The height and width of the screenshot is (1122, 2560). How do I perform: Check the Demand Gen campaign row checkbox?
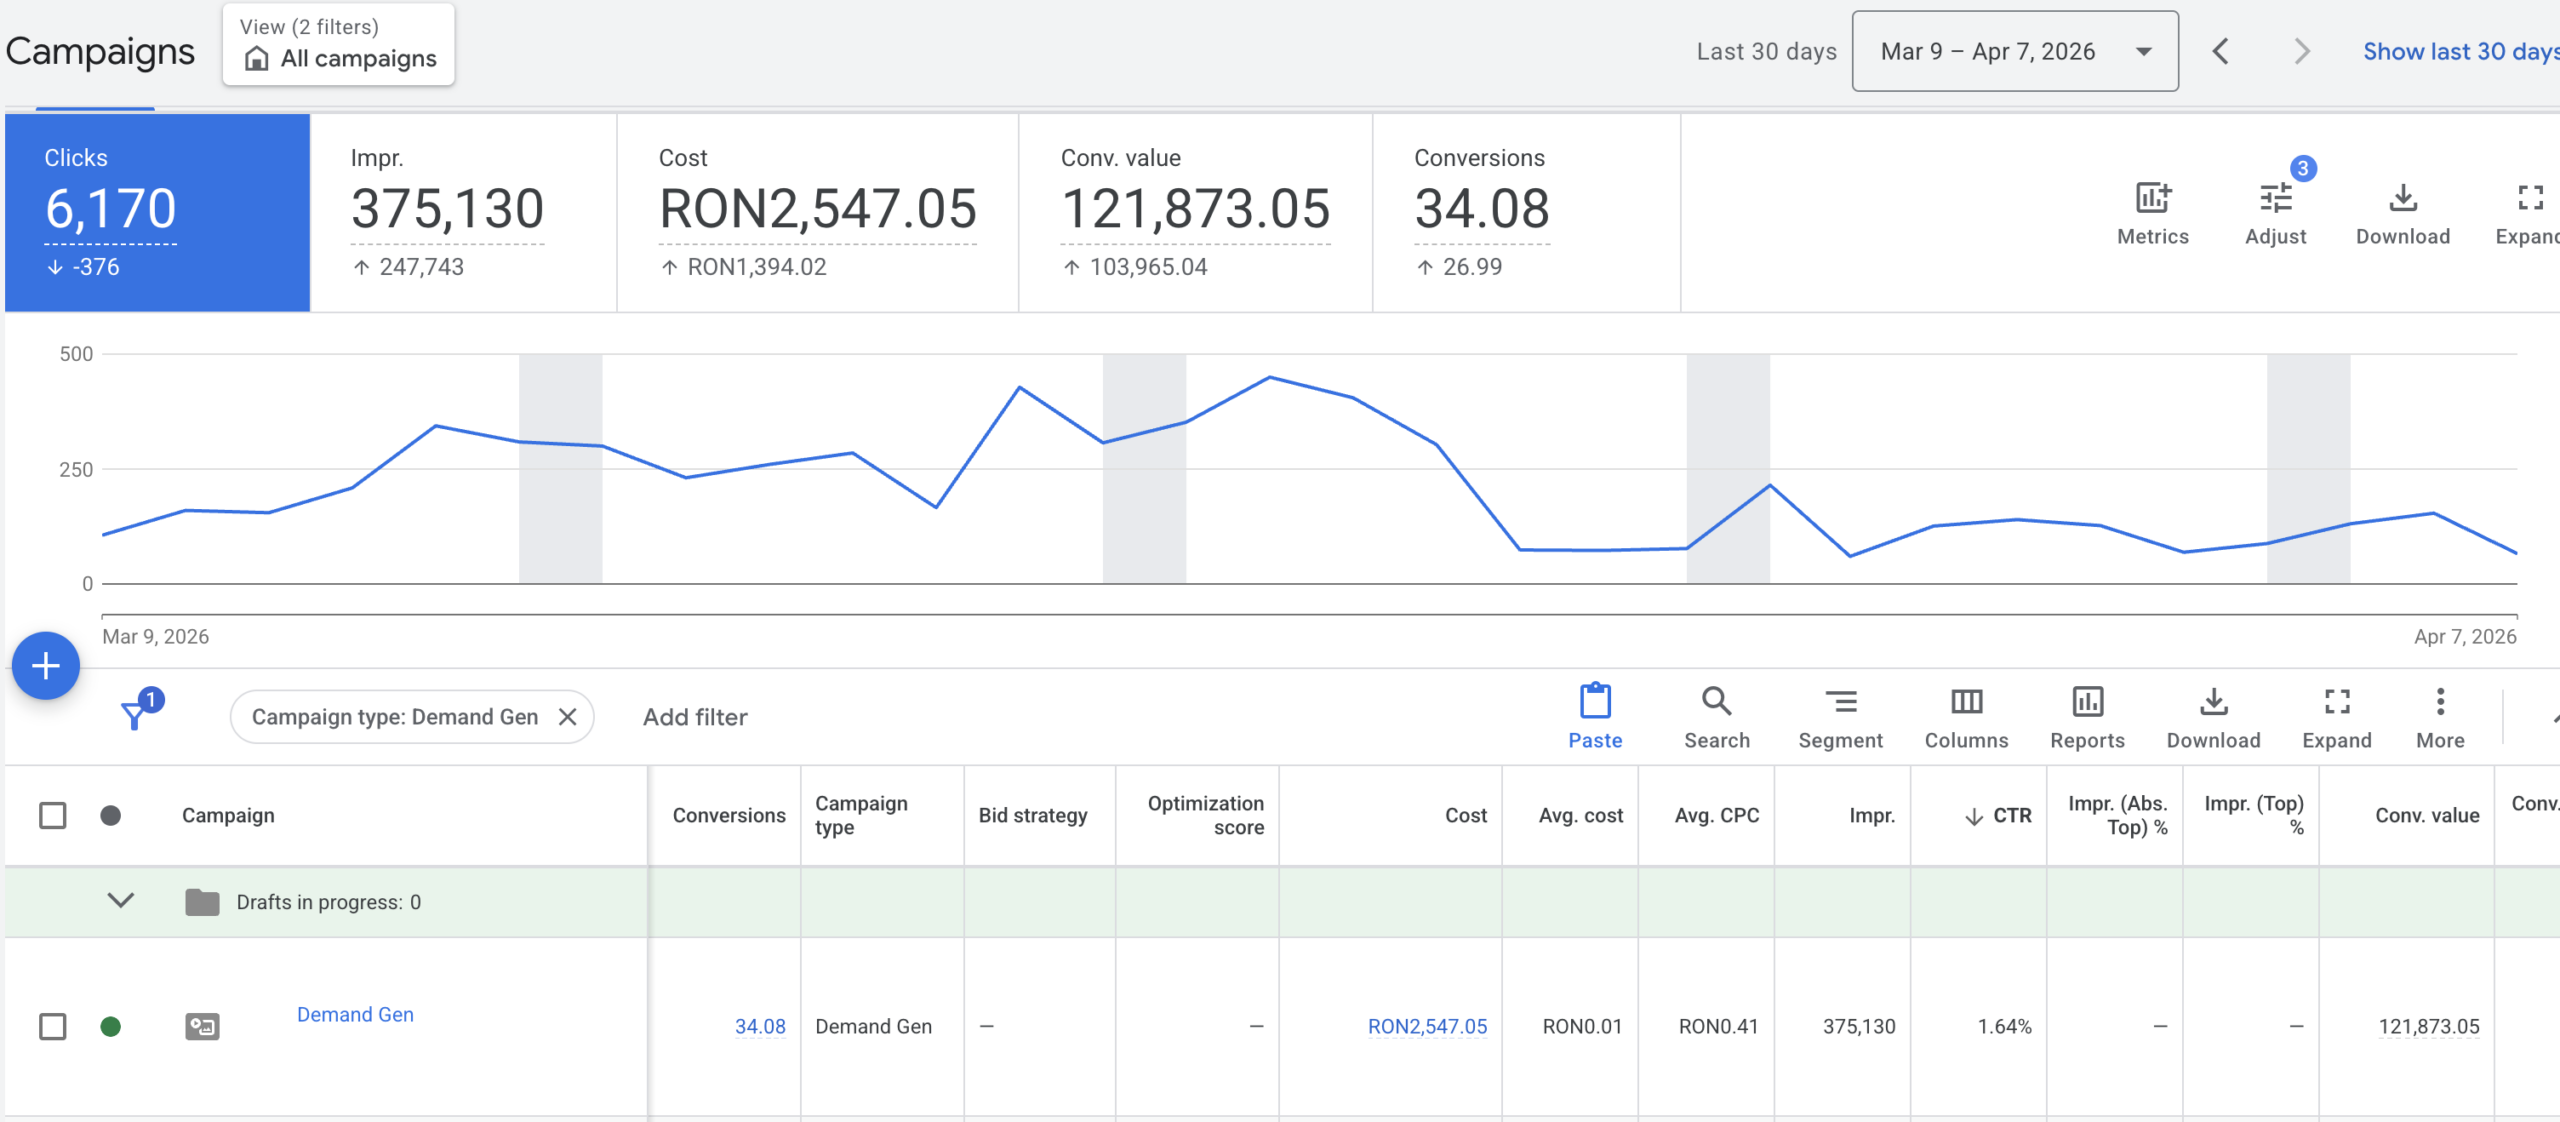[53, 1026]
